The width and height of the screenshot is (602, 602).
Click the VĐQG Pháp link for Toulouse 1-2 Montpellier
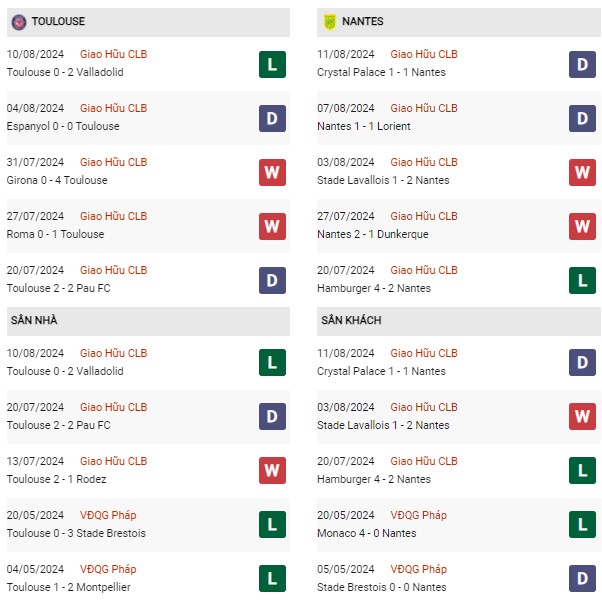pos(108,569)
